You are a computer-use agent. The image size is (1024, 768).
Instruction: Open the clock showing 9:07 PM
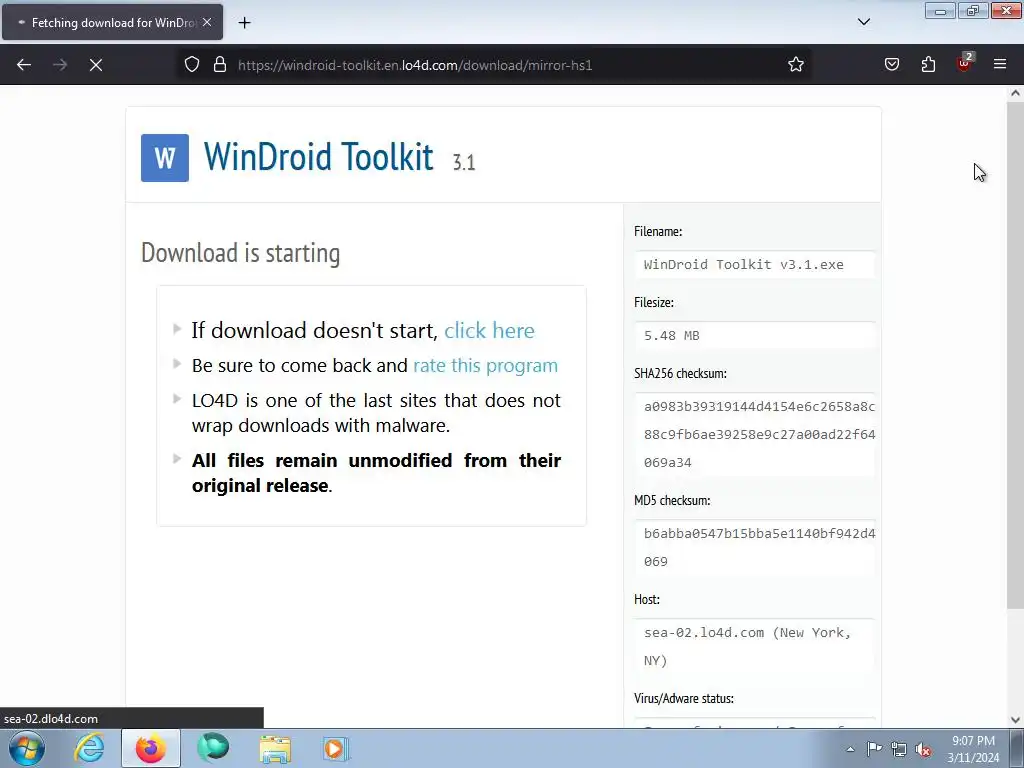coord(973,749)
